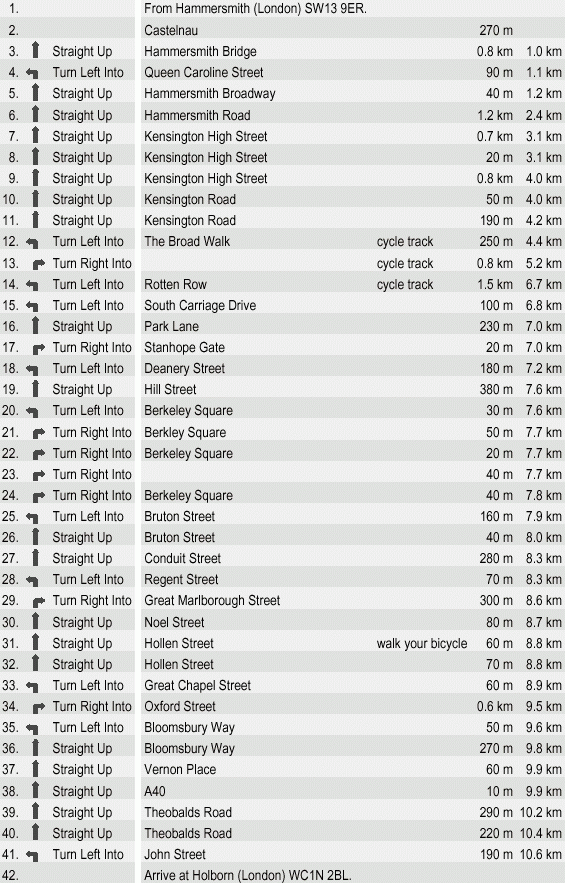Click turn-right arrow for Oxford Street
The height and width of the screenshot is (883, 565).
click(x=38, y=707)
